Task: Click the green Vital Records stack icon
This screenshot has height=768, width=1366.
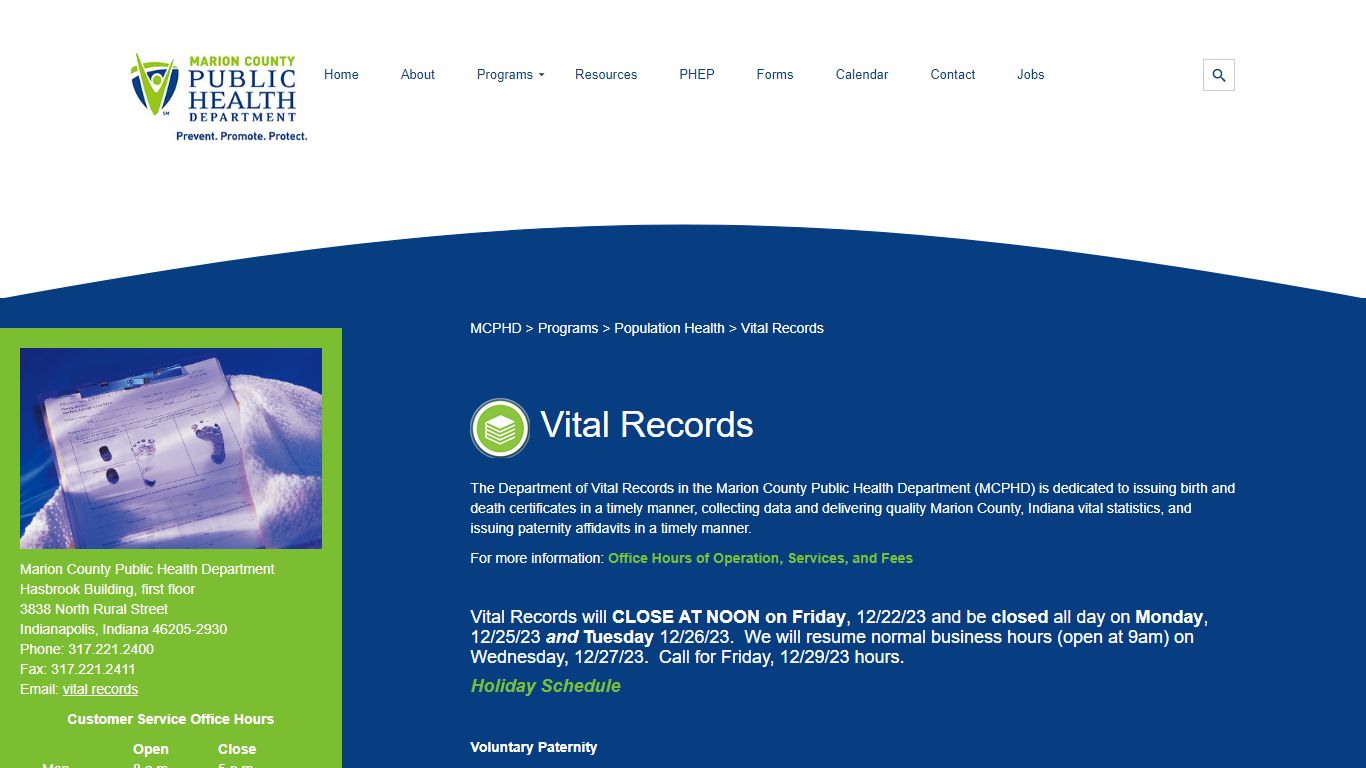Action: (x=500, y=428)
